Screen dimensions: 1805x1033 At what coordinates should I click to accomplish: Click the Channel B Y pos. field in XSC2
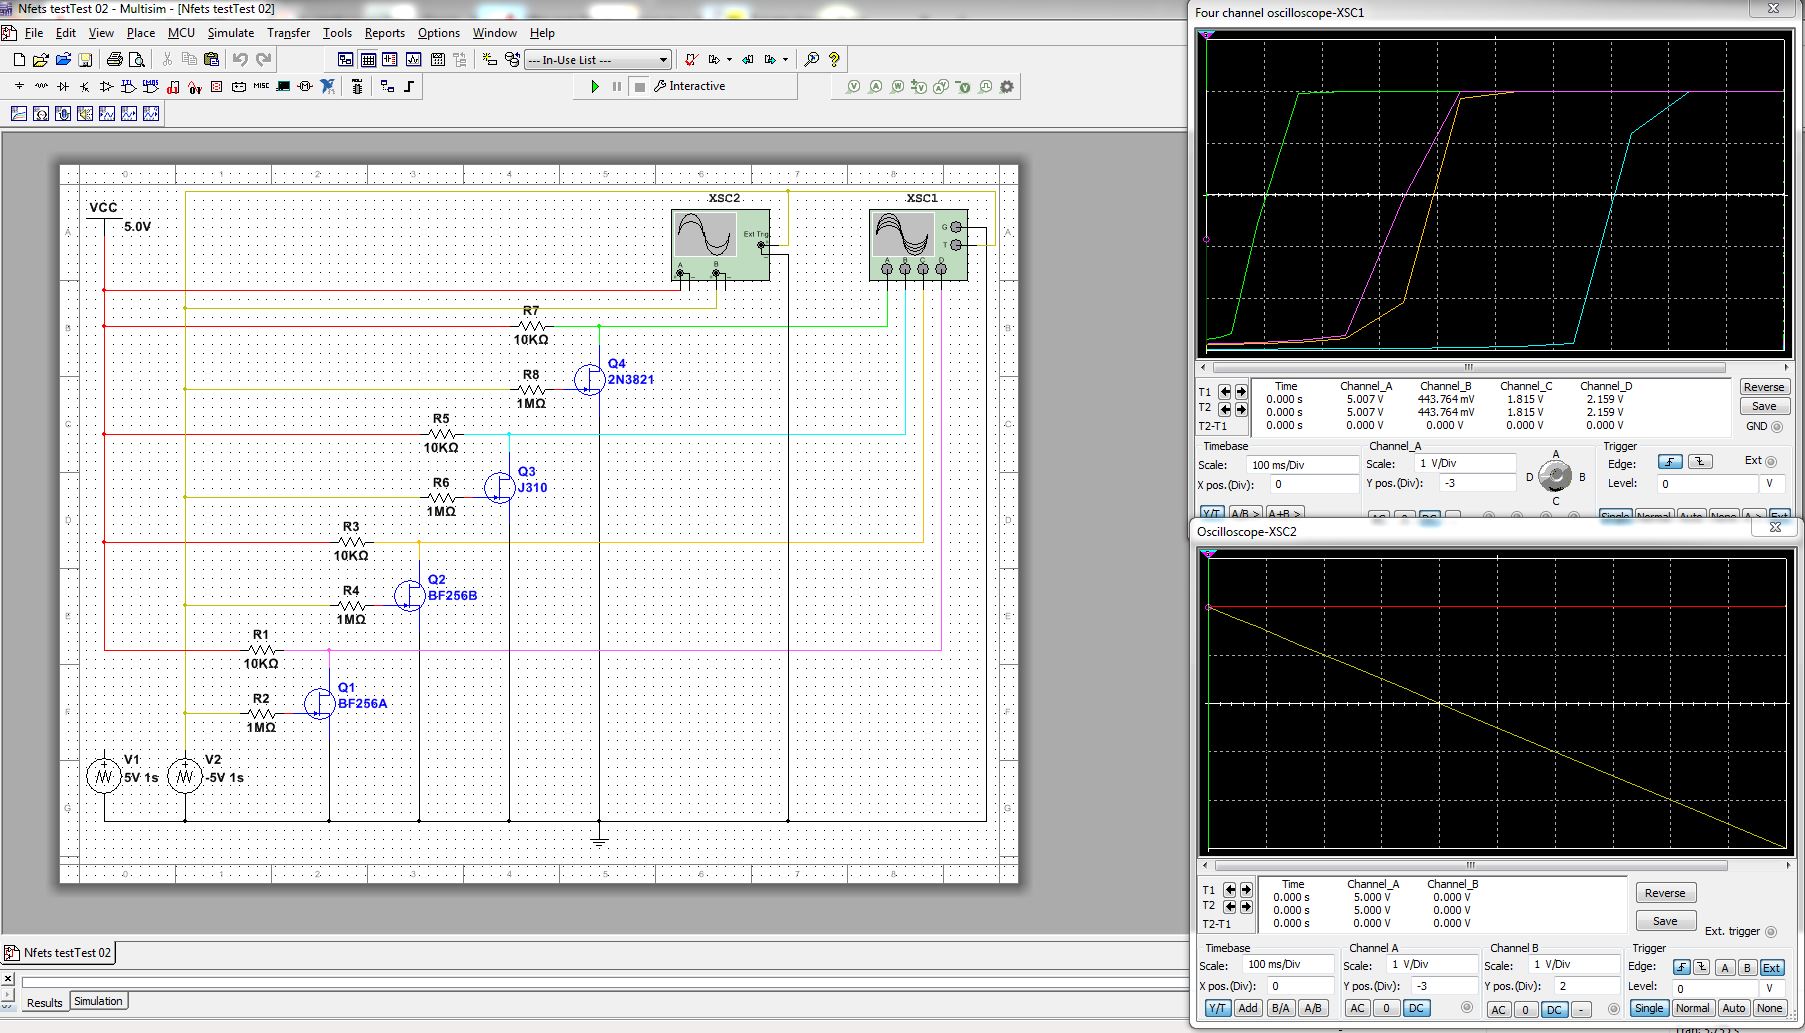coord(1585,986)
